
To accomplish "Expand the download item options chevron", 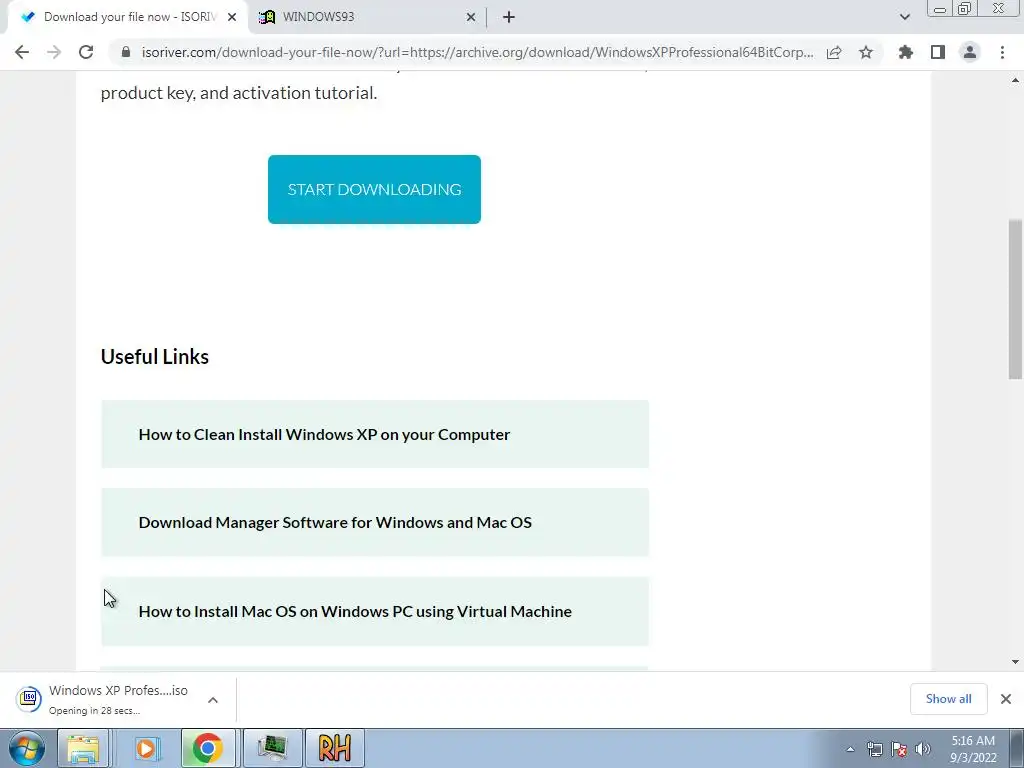I will coord(213,699).
